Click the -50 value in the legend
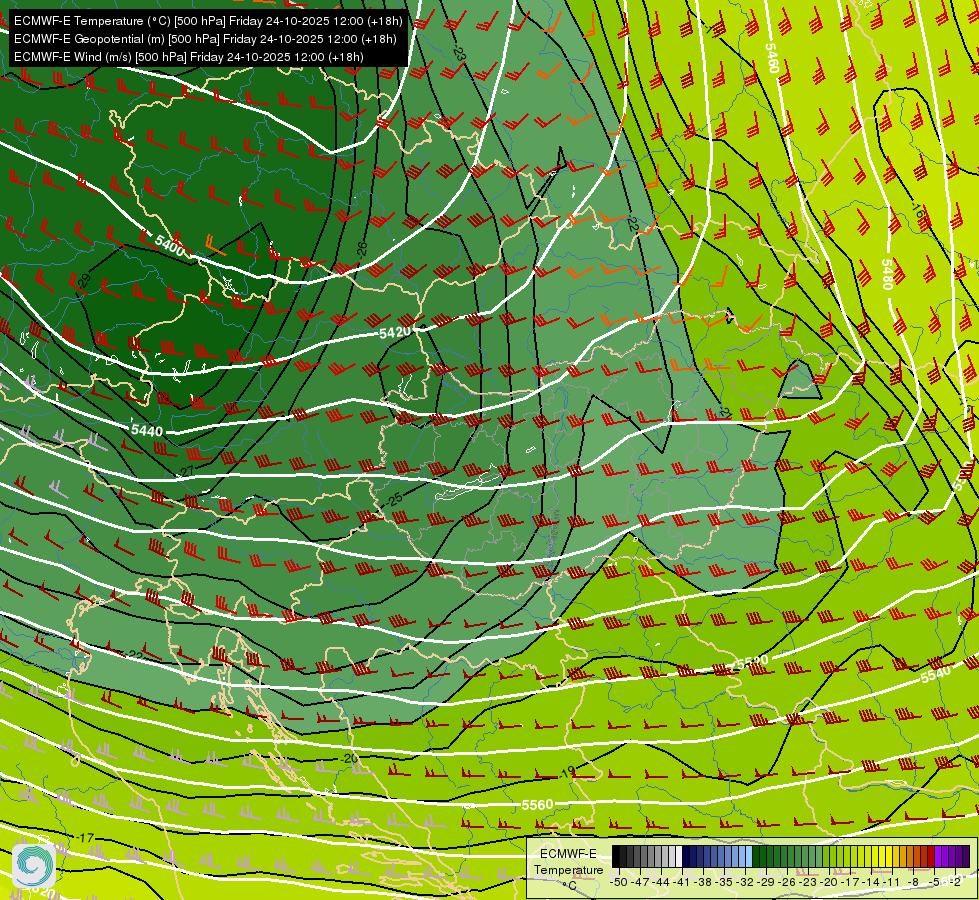This screenshot has width=979, height=900. click(x=619, y=882)
